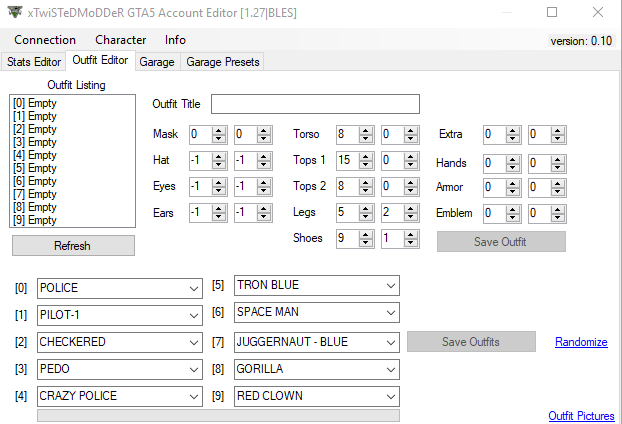Click the first Mask value stepper

click(x=208, y=134)
